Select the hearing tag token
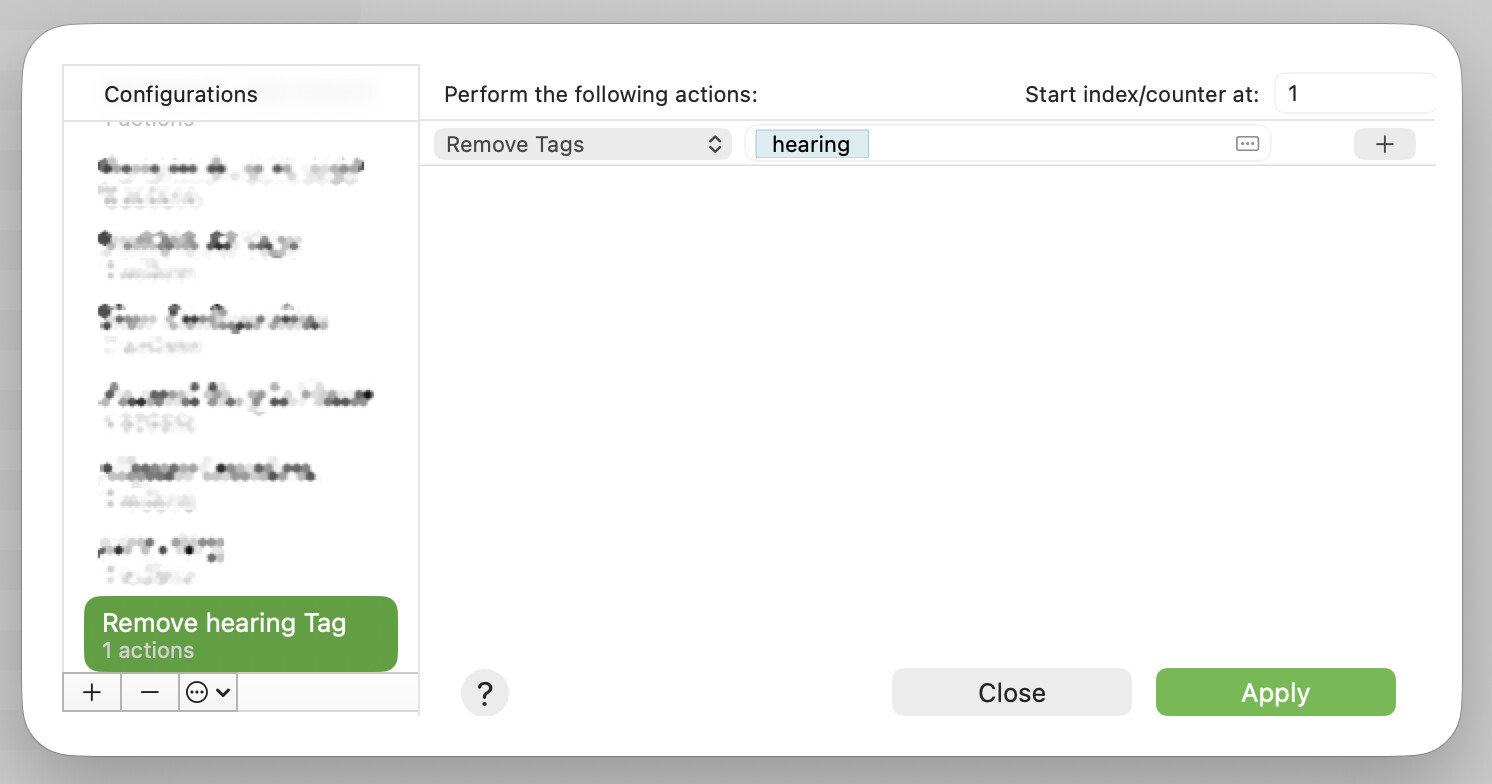1492x784 pixels. [812, 144]
